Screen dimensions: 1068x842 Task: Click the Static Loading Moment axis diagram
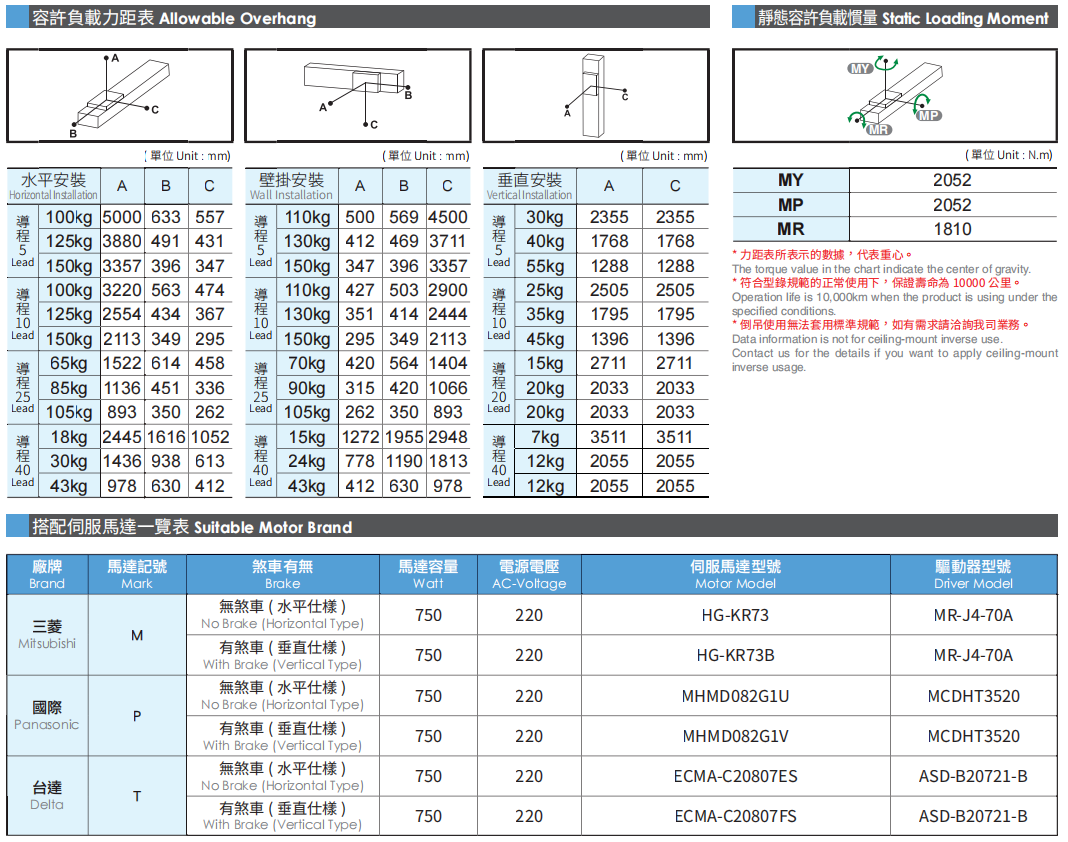coord(894,95)
